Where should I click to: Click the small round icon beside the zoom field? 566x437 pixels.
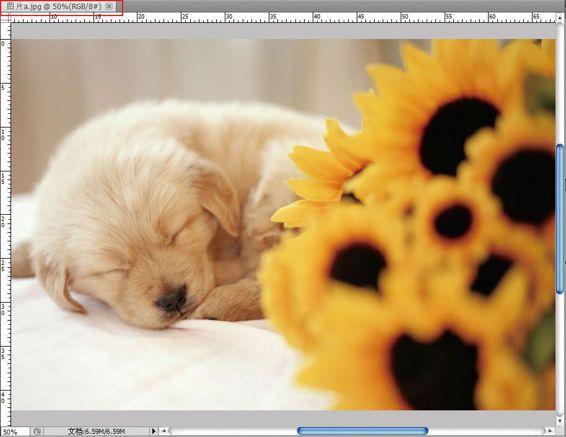(x=37, y=431)
